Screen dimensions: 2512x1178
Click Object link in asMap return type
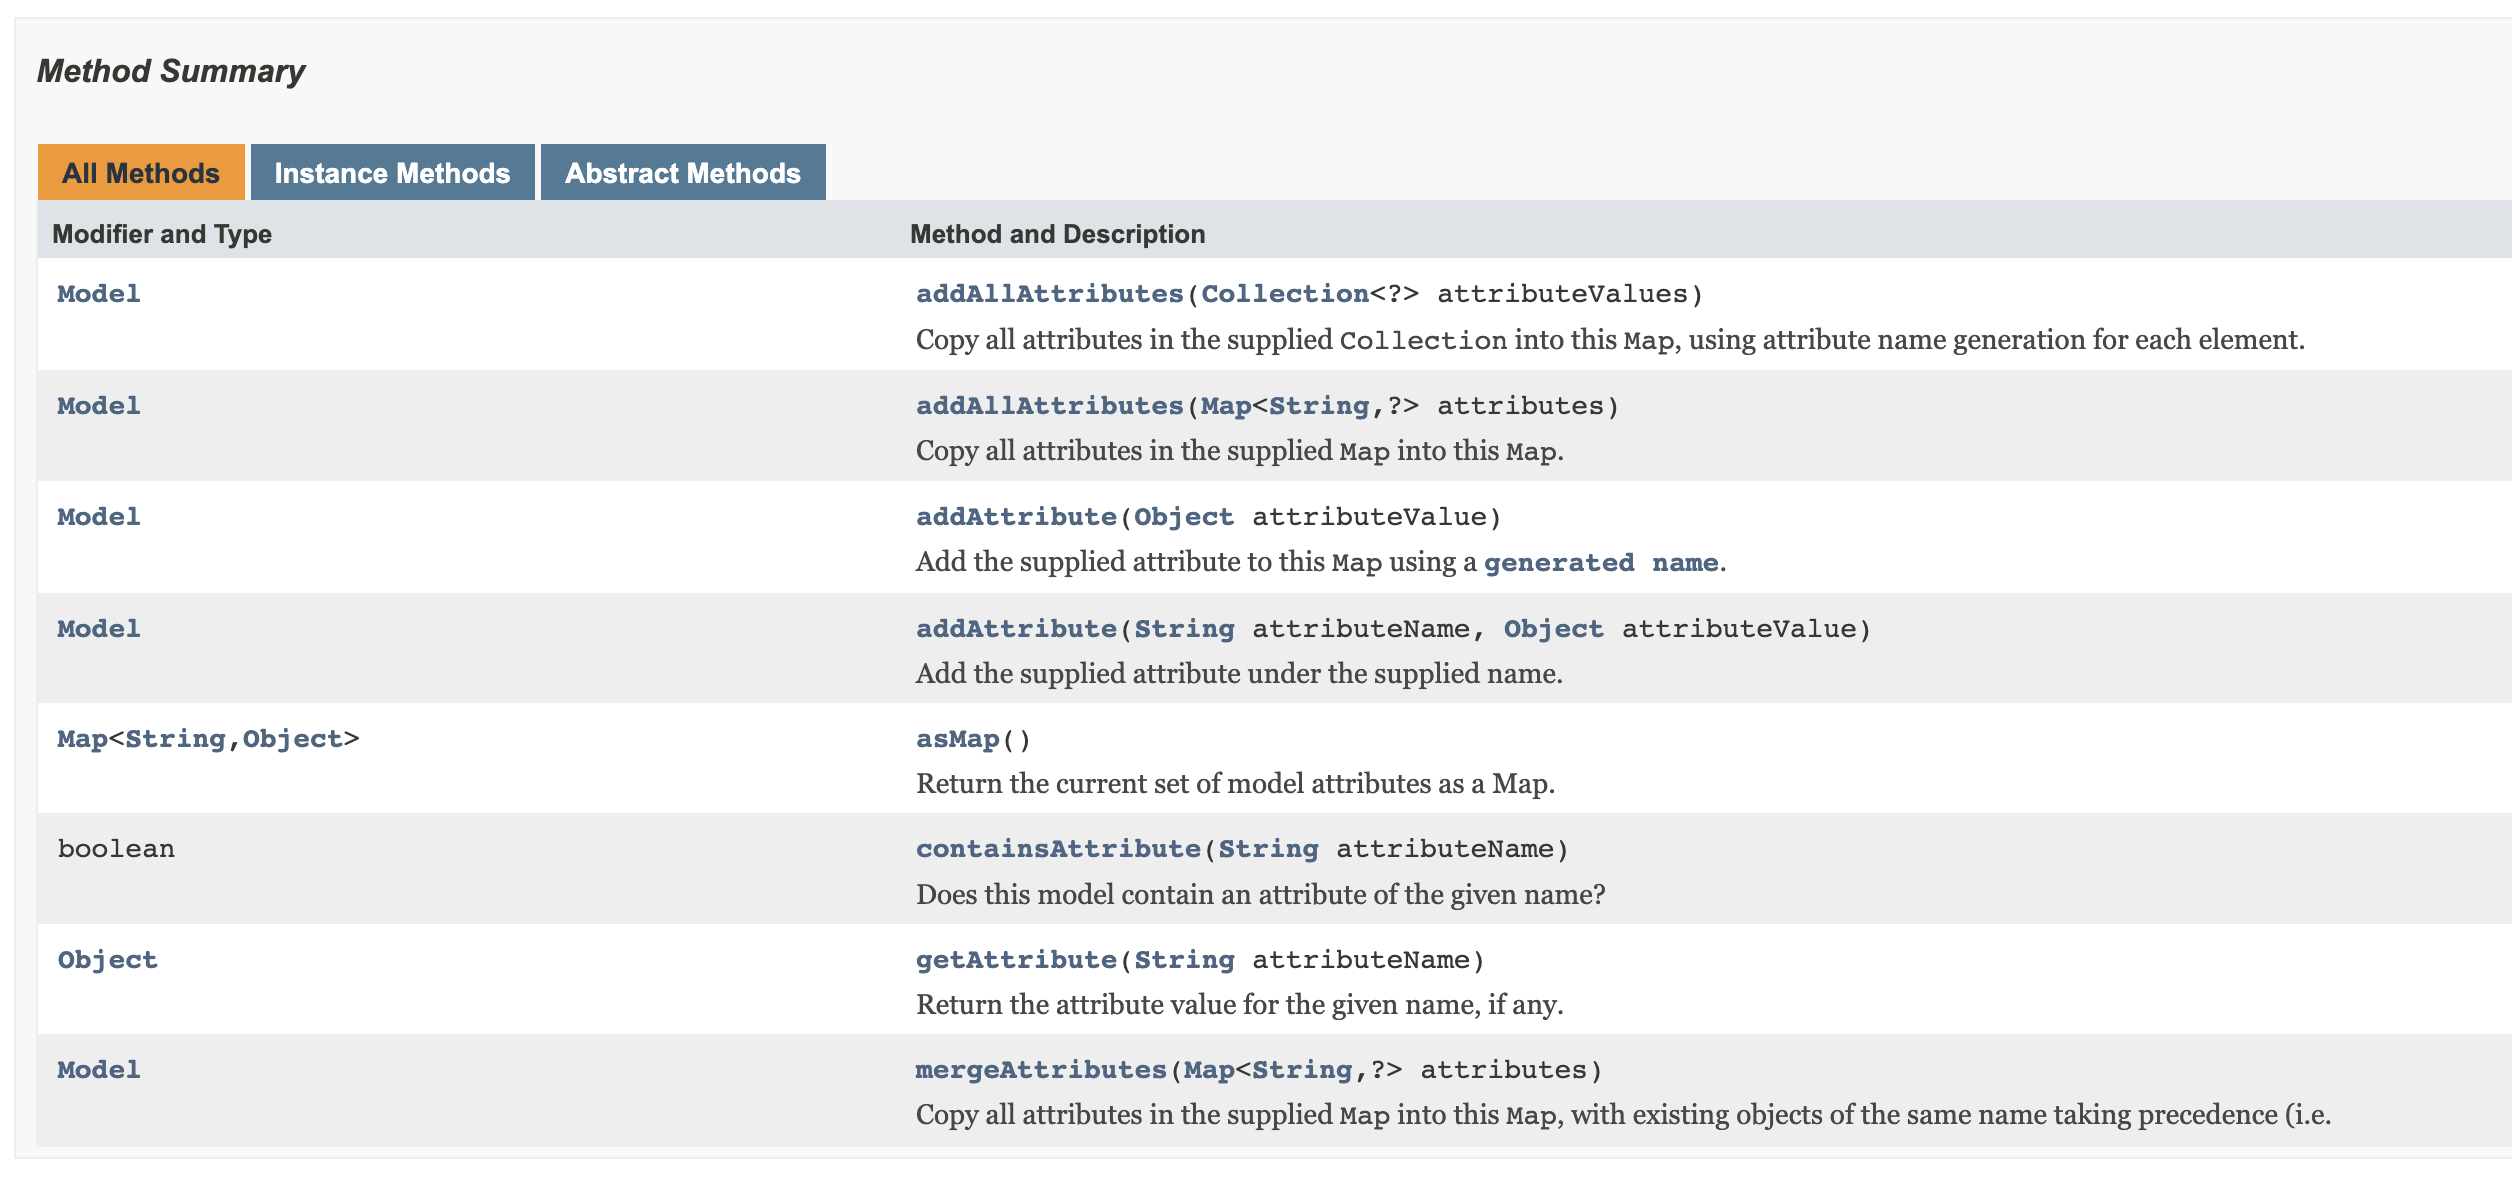292,739
